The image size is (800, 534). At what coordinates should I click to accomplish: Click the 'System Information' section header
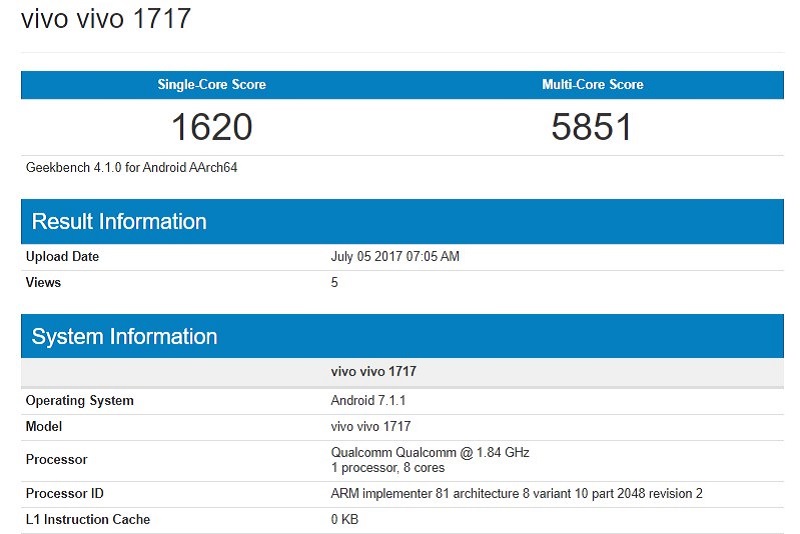(402, 336)
